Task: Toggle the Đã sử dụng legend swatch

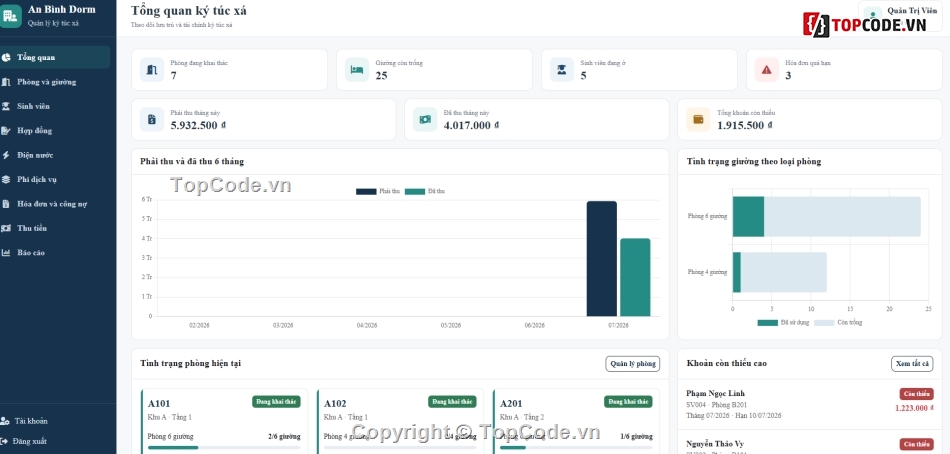Action: coord(768,322)
